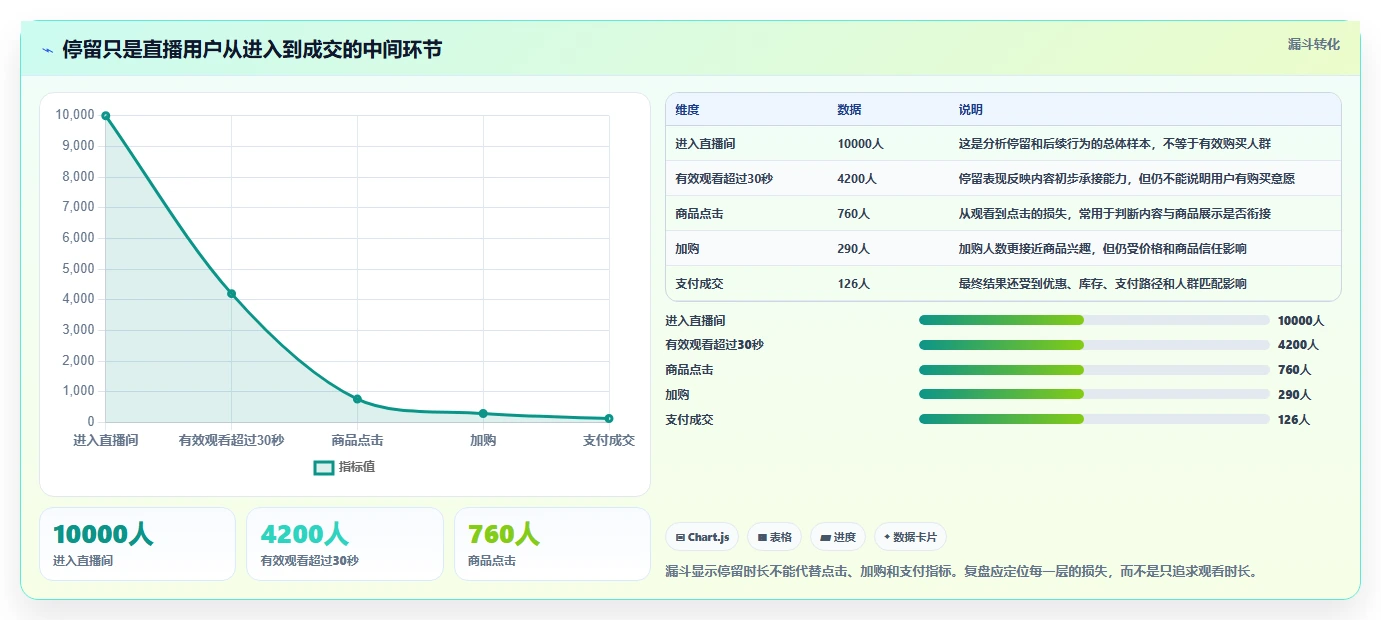Click the 126人 cell in the table
Image resolution: width=1381 pixels, height=620 pixels.
point(853,284)
